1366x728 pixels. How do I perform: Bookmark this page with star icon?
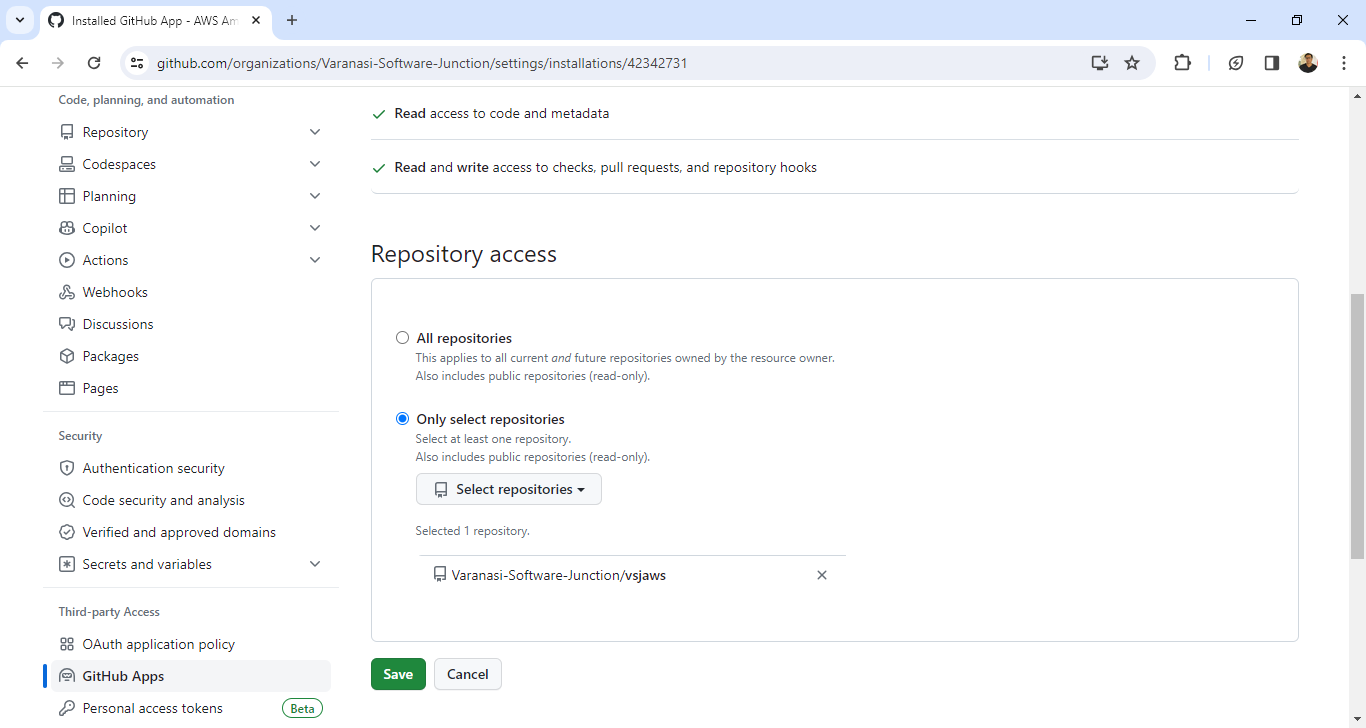coord(1132,63)
